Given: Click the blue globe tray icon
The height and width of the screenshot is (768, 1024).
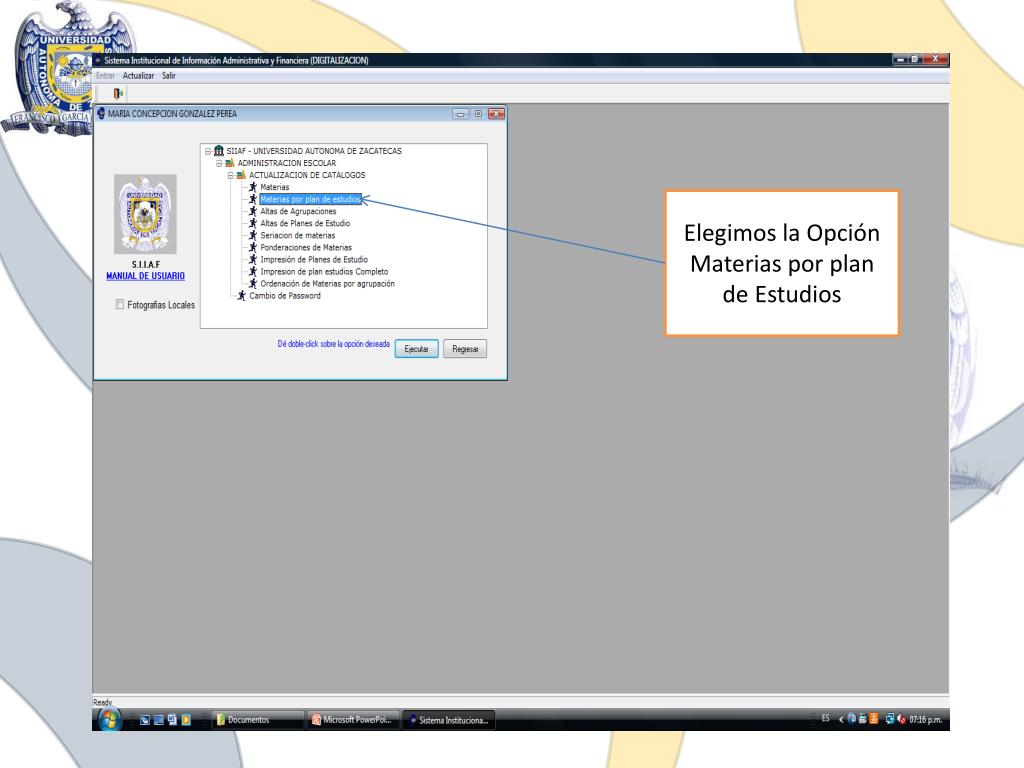Looking at the screenshot, I should point(852,719).
